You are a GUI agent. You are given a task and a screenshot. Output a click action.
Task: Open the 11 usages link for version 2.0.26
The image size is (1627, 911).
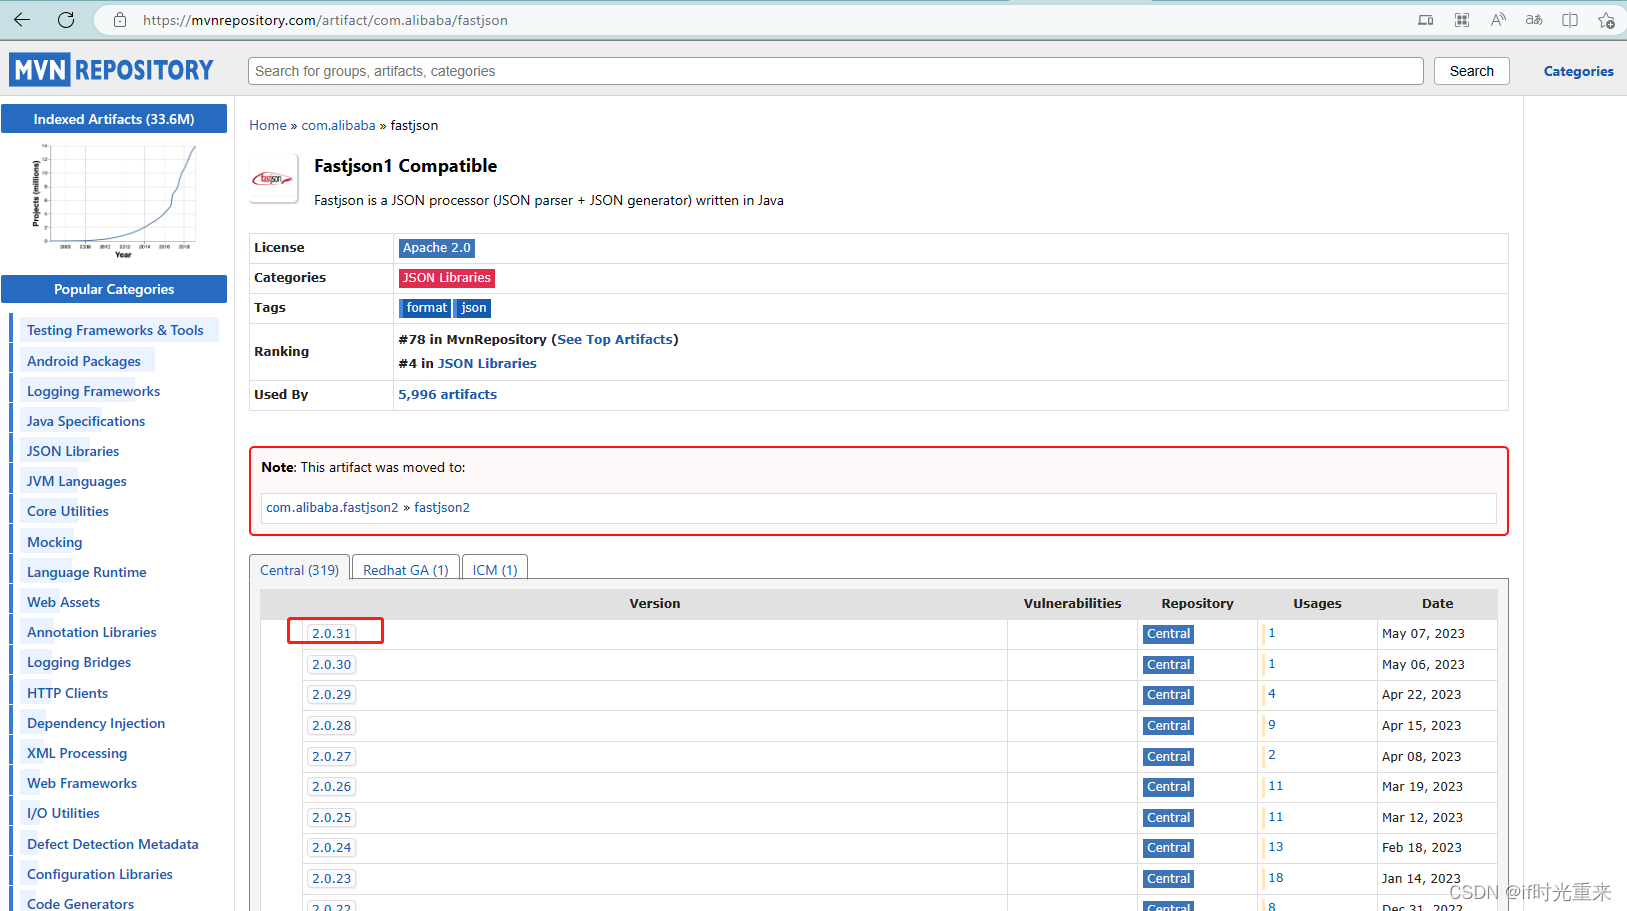tap(1275, 786)
